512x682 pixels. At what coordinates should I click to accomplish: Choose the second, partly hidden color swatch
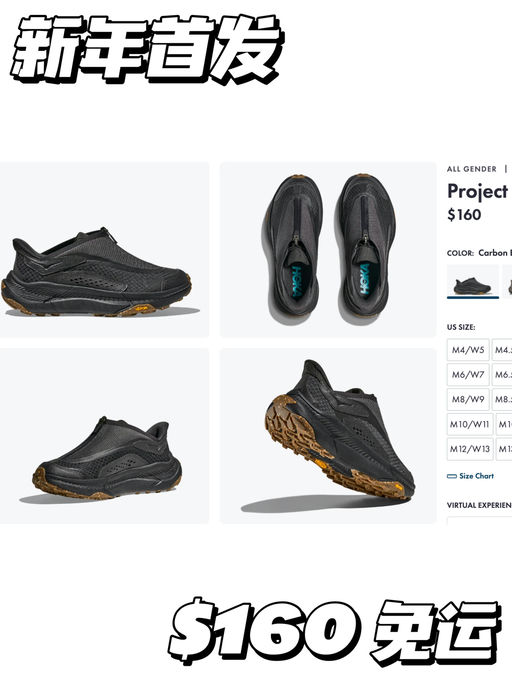[507, 281]
